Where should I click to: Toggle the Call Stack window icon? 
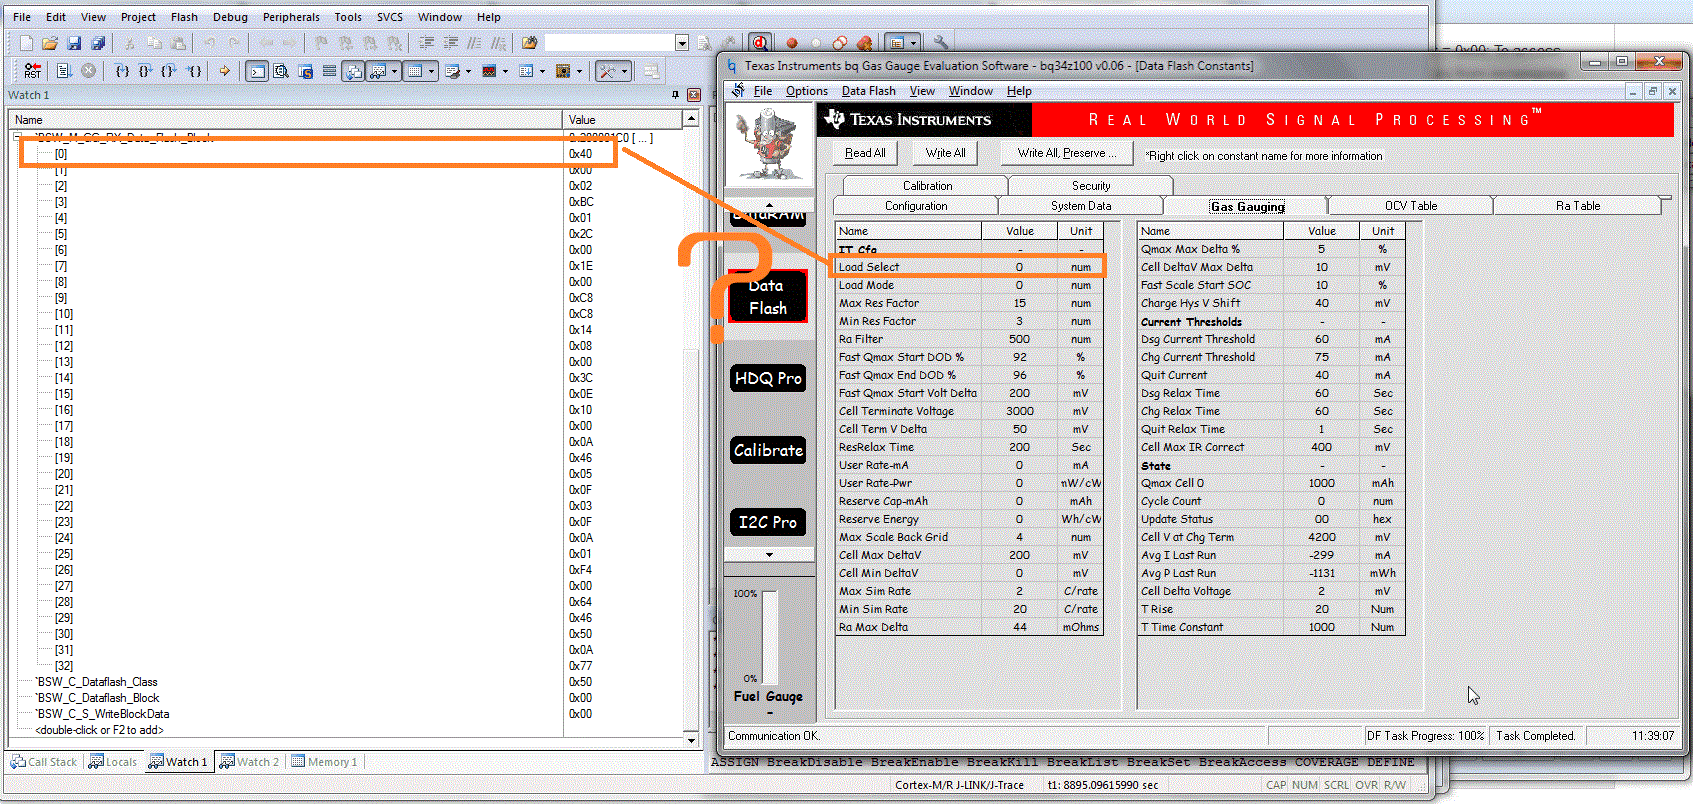[x=353, y=71]
